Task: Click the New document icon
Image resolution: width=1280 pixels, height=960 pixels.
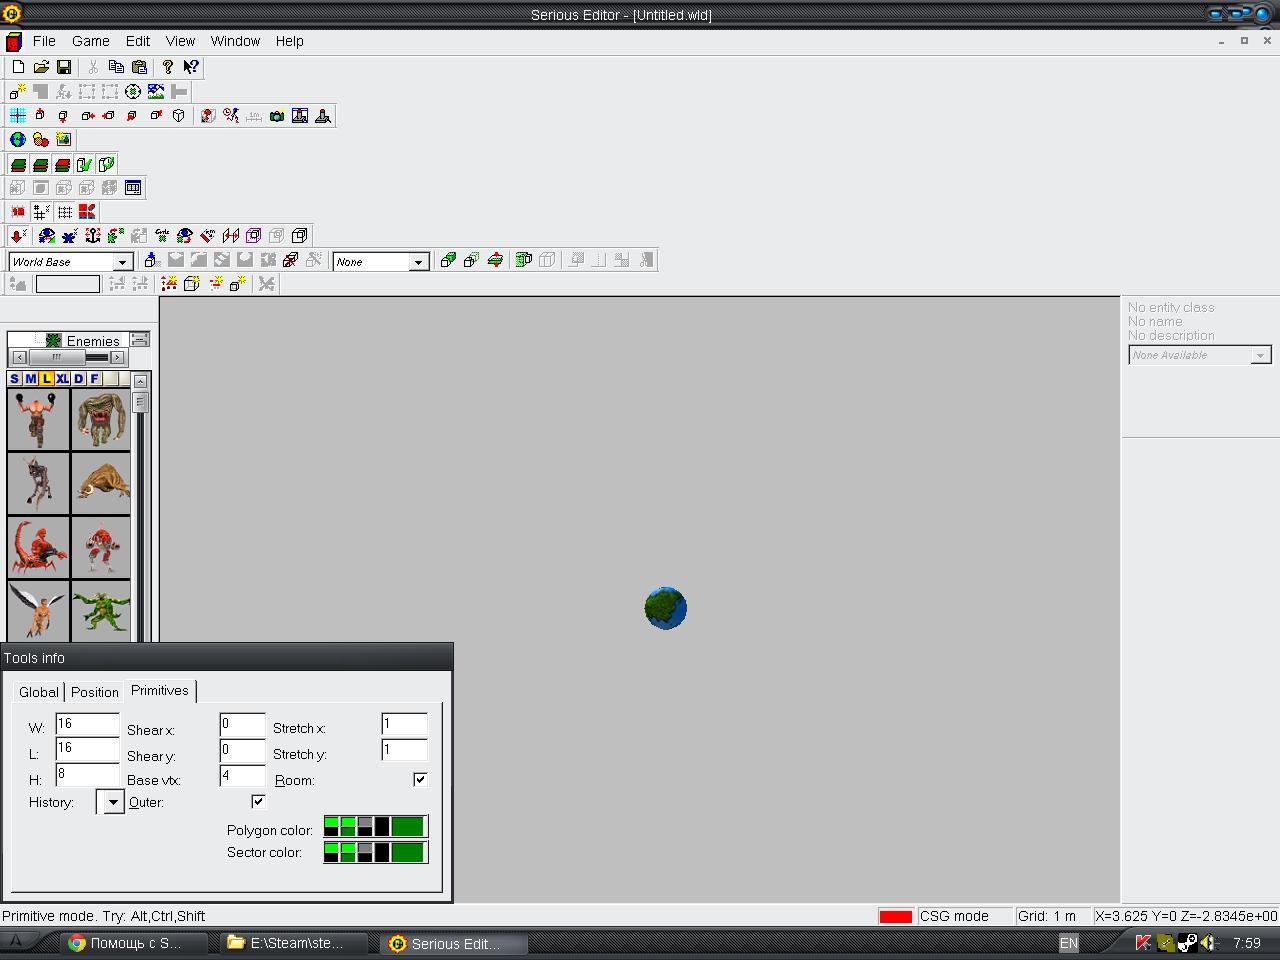Action: point(18,67)
